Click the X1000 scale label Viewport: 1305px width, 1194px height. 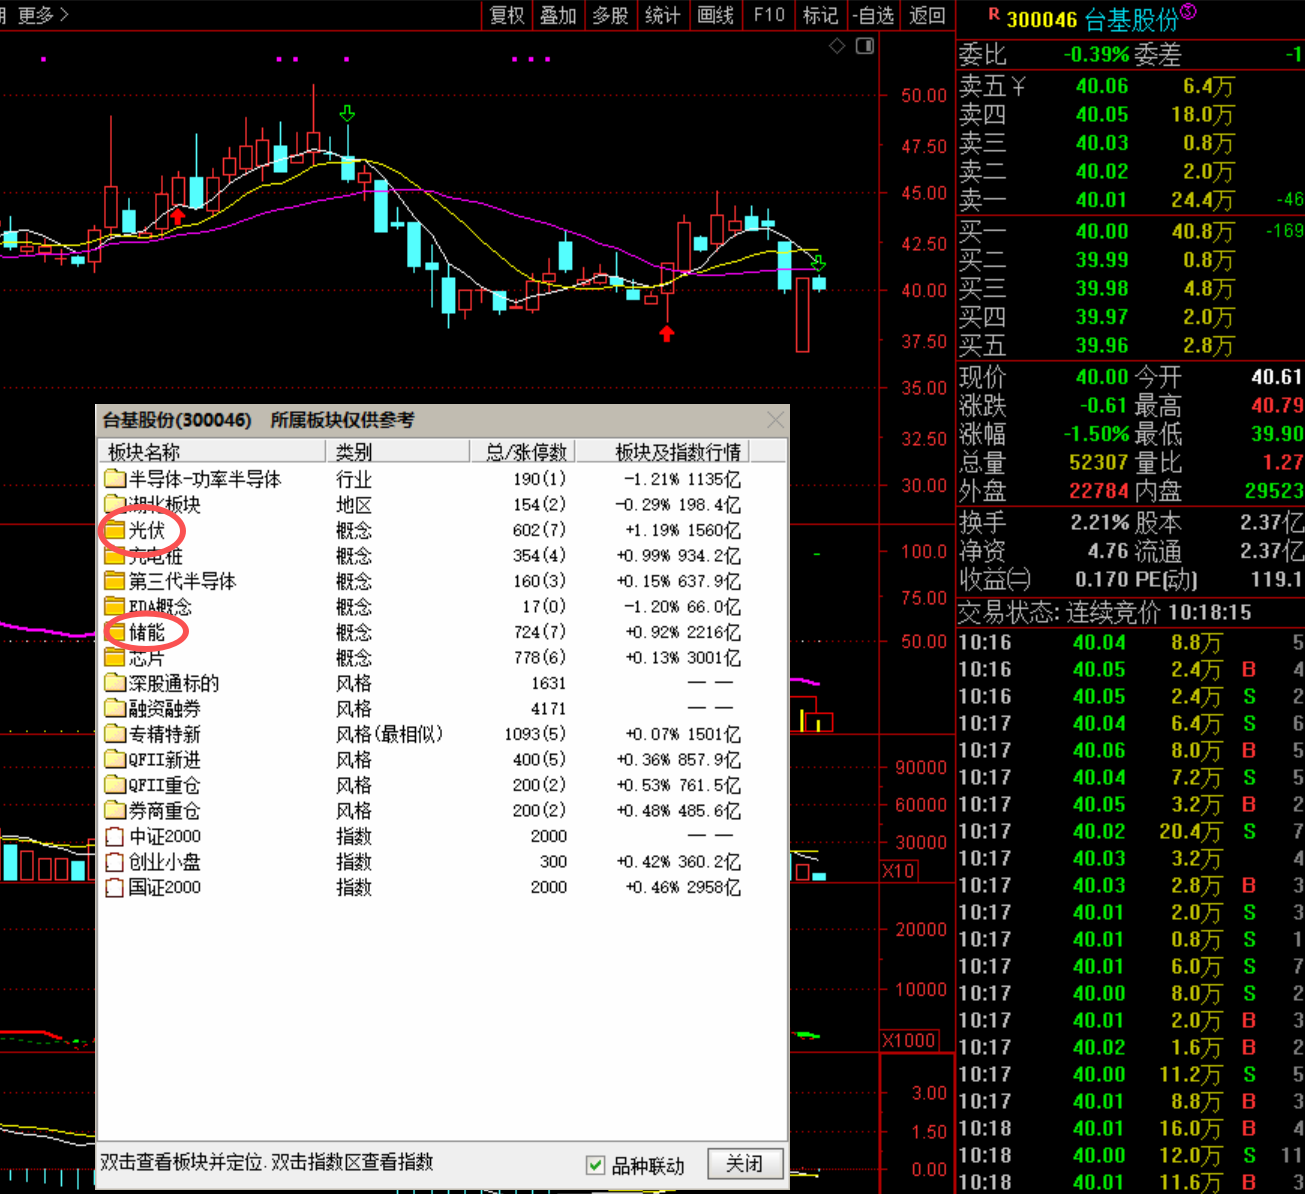tap(908, 1040)
